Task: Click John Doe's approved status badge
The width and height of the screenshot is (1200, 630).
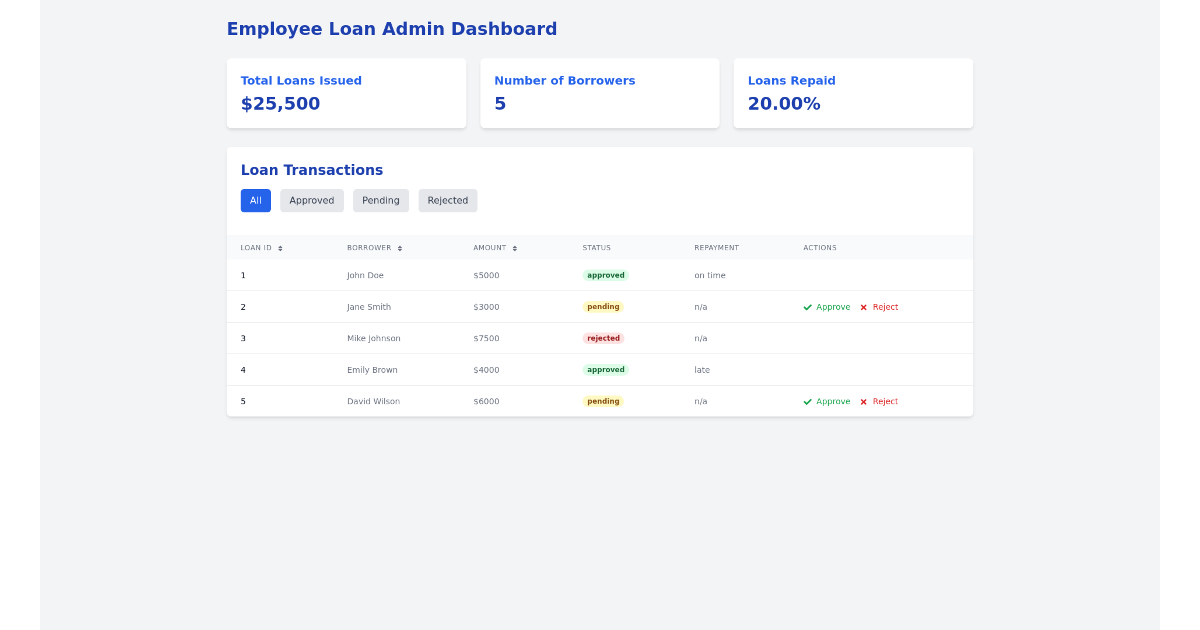Action: tap(605, 275)
